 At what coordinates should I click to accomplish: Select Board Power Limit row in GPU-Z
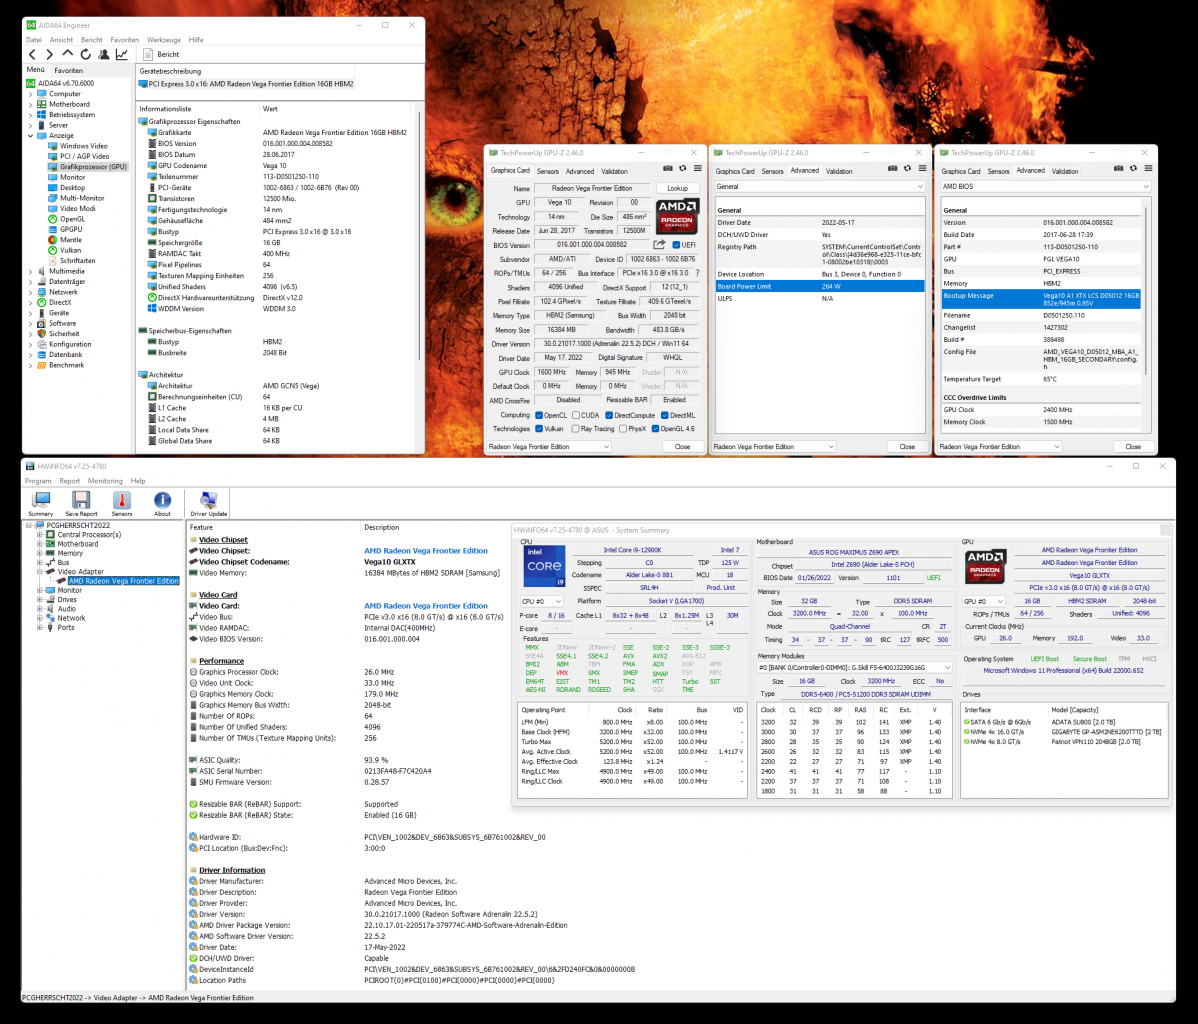point(819,287)
